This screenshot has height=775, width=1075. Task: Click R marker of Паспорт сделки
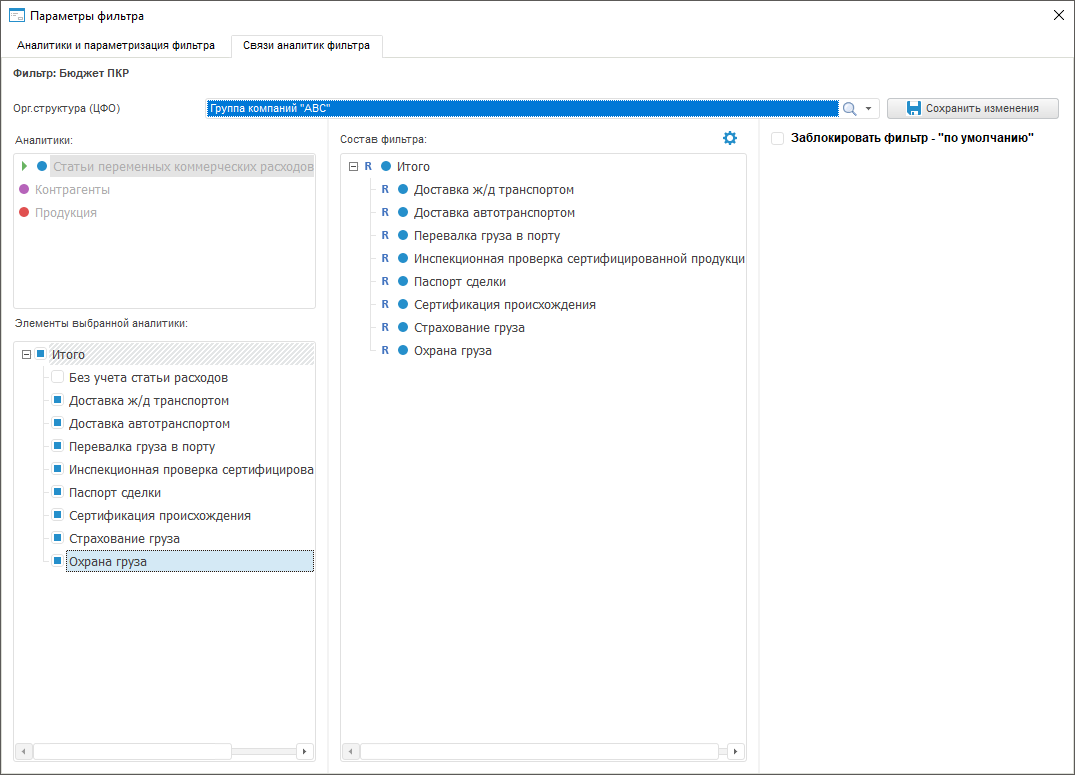[x=385, y=281]
